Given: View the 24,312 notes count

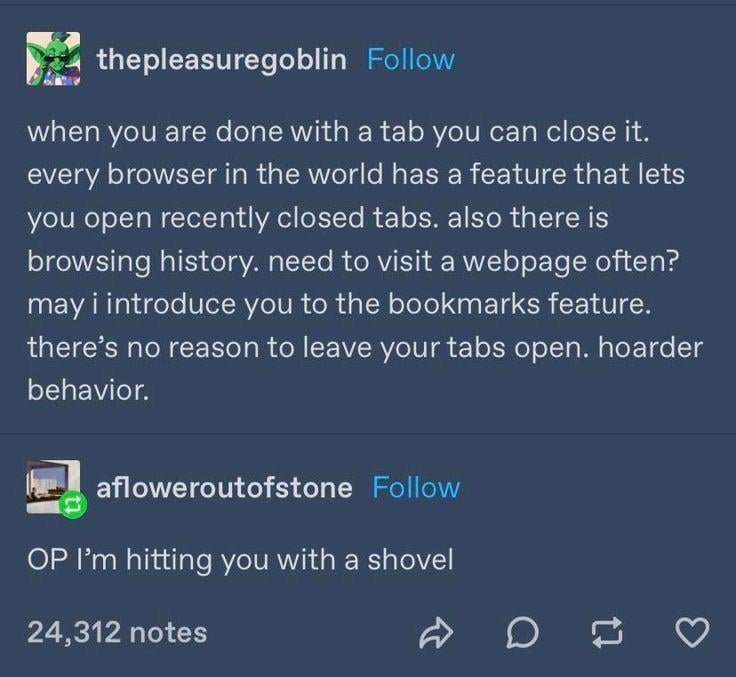Looking at the screenshot, I should pos(117,632).
